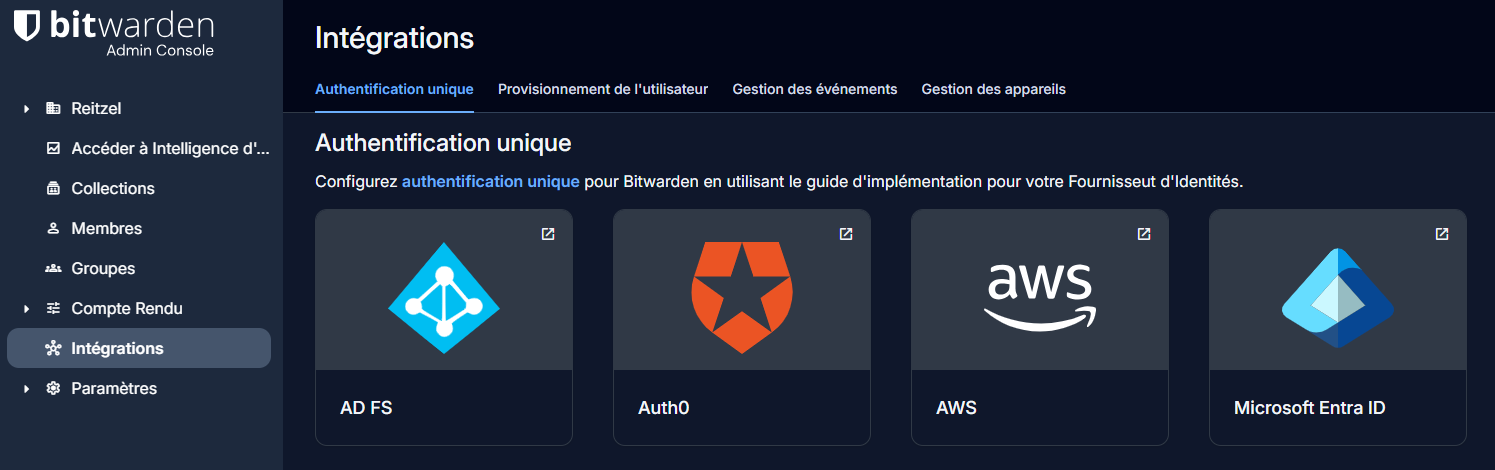Select Intégrations in the sidebar
The height and width of the screenshot is (470, 1495).
(x=139, y=348)
